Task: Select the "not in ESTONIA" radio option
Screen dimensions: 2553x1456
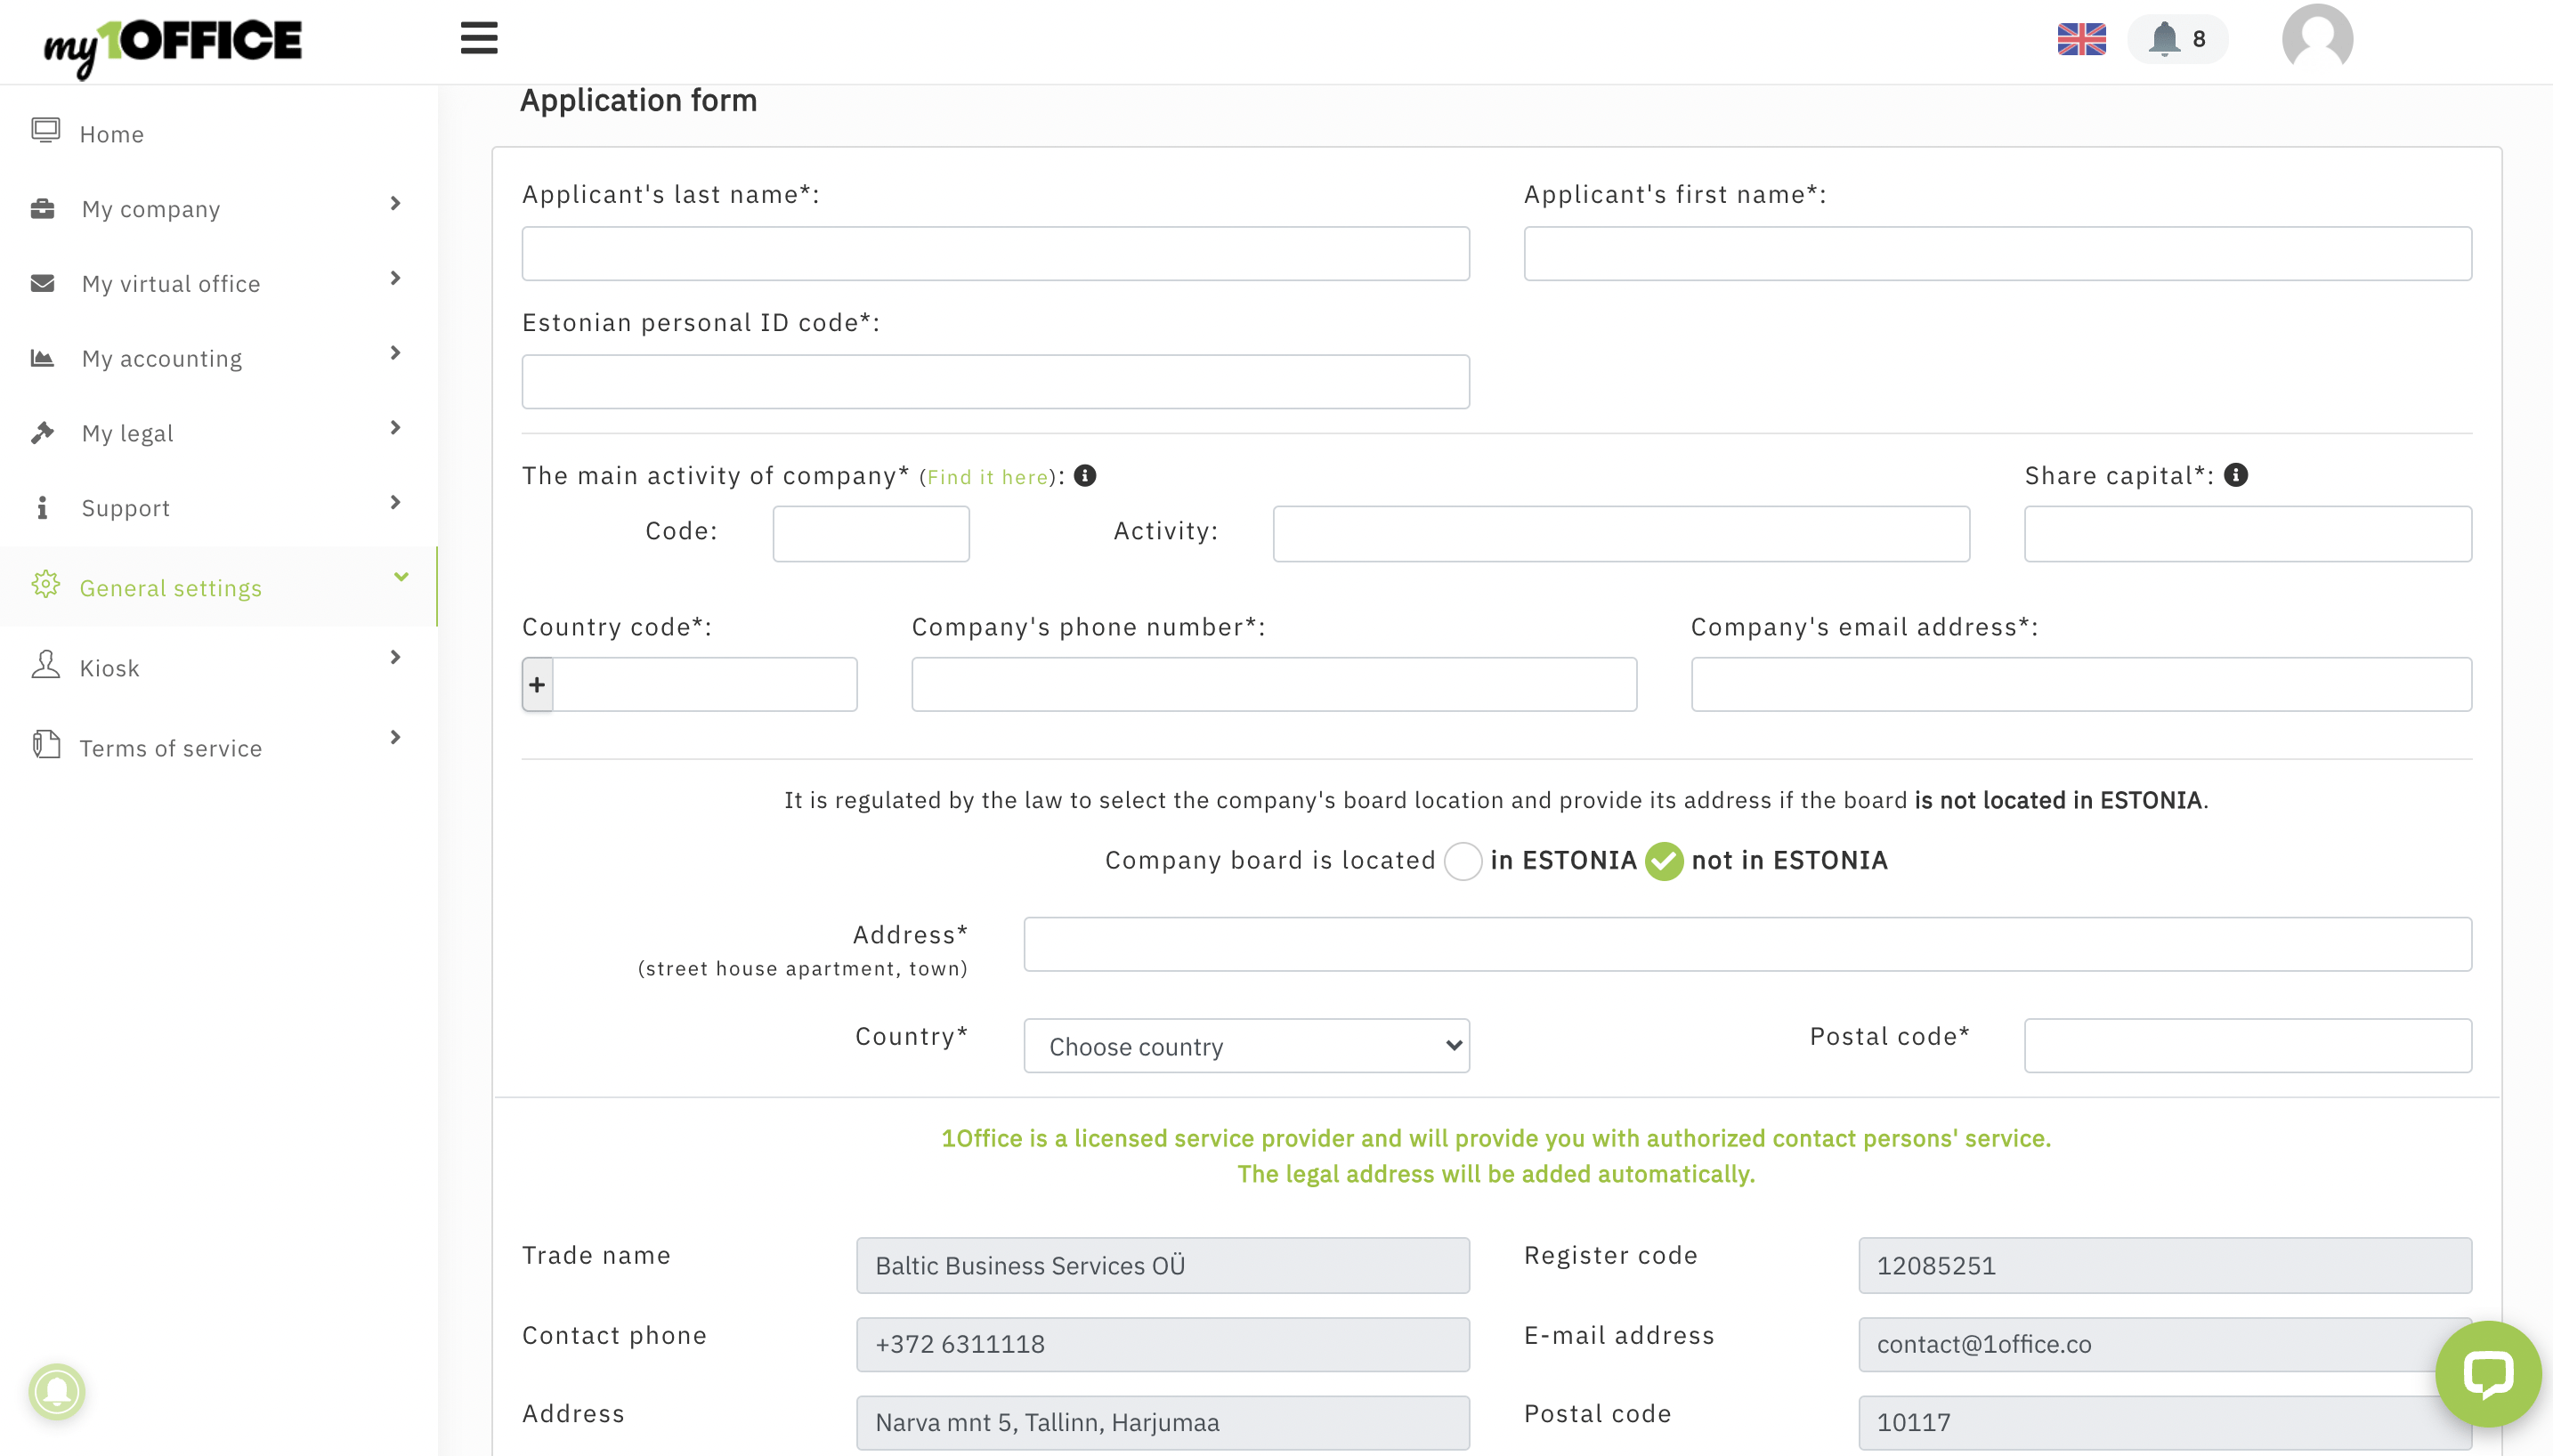Action: 1664,861
